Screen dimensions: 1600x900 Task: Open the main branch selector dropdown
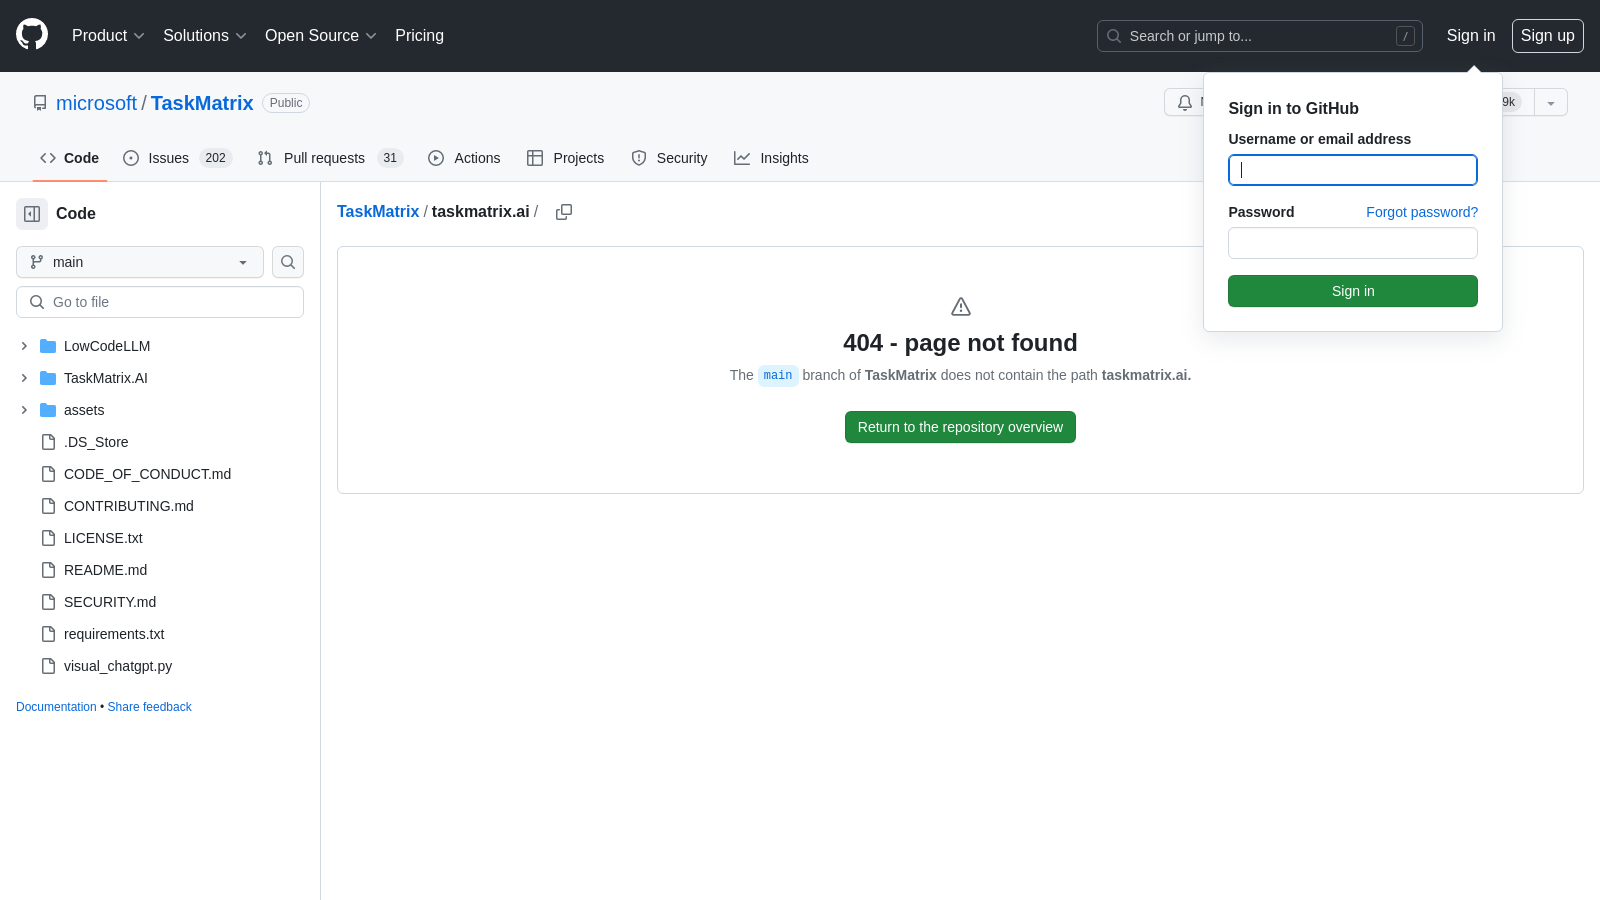(x=139, y=262)
